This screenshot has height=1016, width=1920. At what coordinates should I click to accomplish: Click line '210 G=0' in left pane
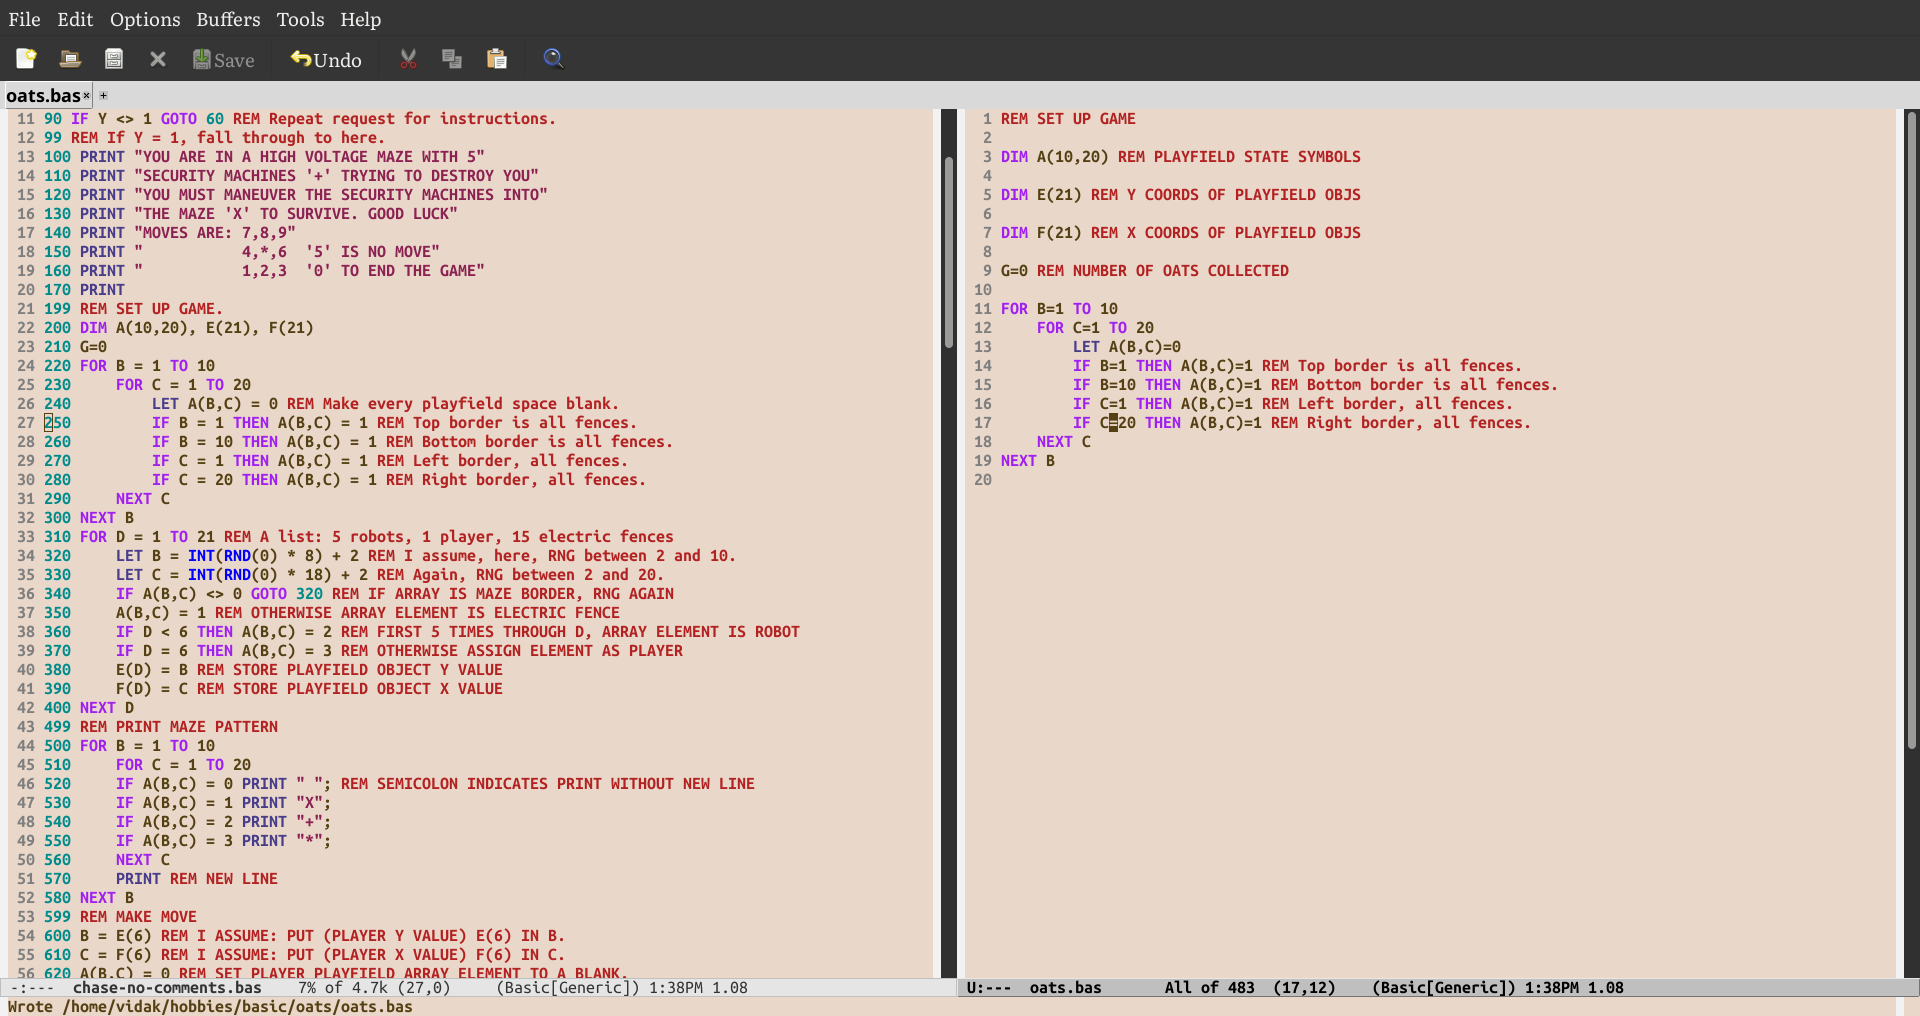tap(75, 347)
